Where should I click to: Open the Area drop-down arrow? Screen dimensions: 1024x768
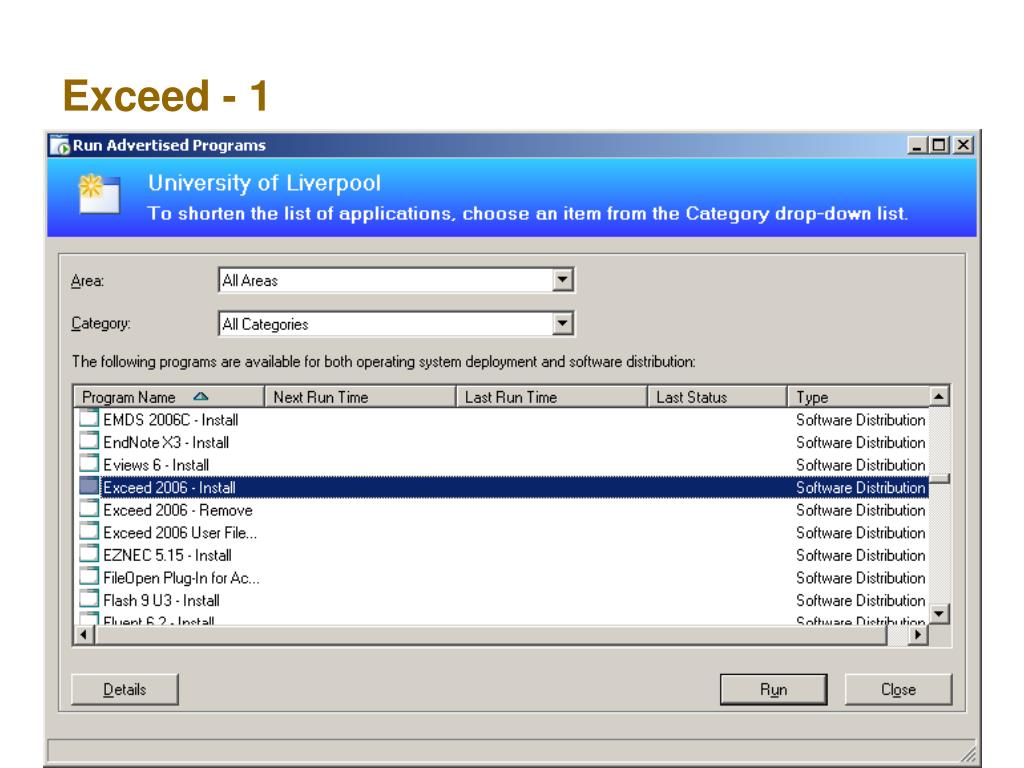562,280
